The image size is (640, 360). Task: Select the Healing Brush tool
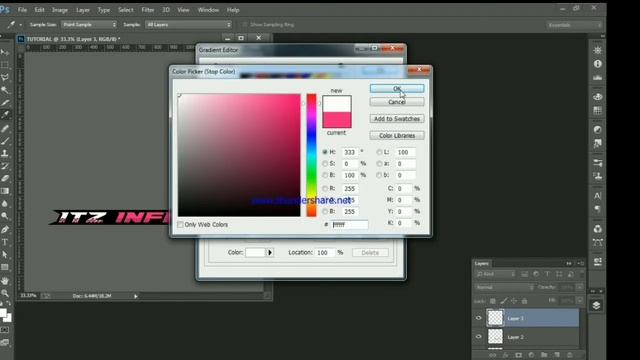pos(4,128)
